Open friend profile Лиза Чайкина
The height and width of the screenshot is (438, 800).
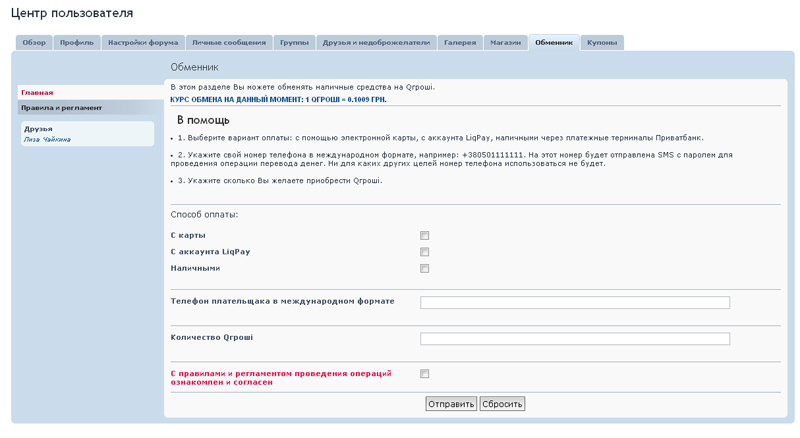[x=47, y=140]
